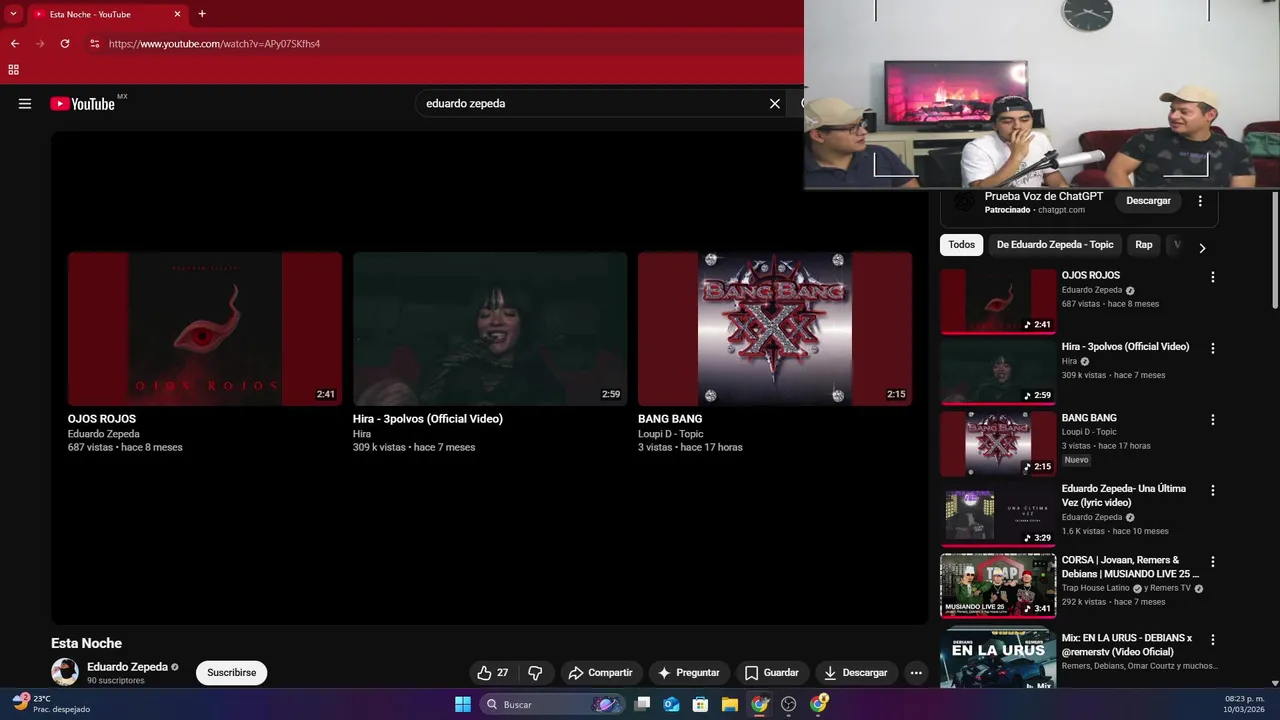Open Una Última Vez lyric video thumbnail
The width and height of the screenshot is (1280, 720).
(998, 515)
